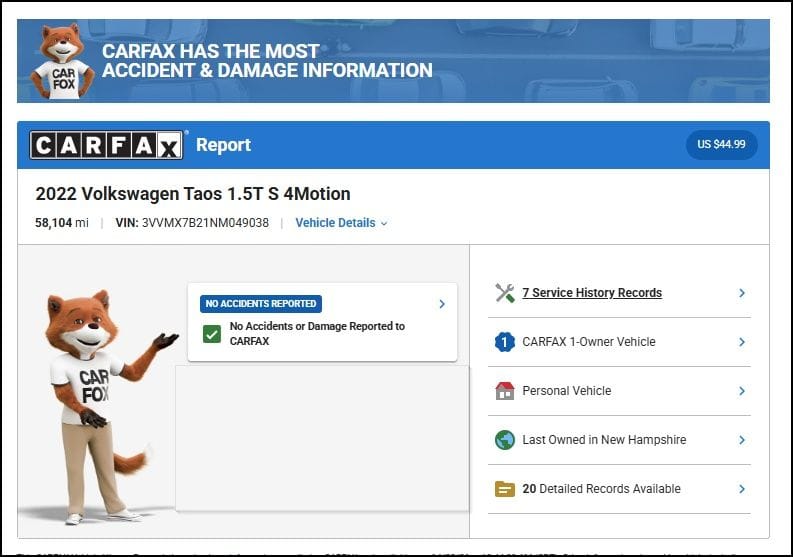This screenshot has width=793, height=557.
Task: Open chevron for Personal Vehicle row
Action: click(742, 391)
